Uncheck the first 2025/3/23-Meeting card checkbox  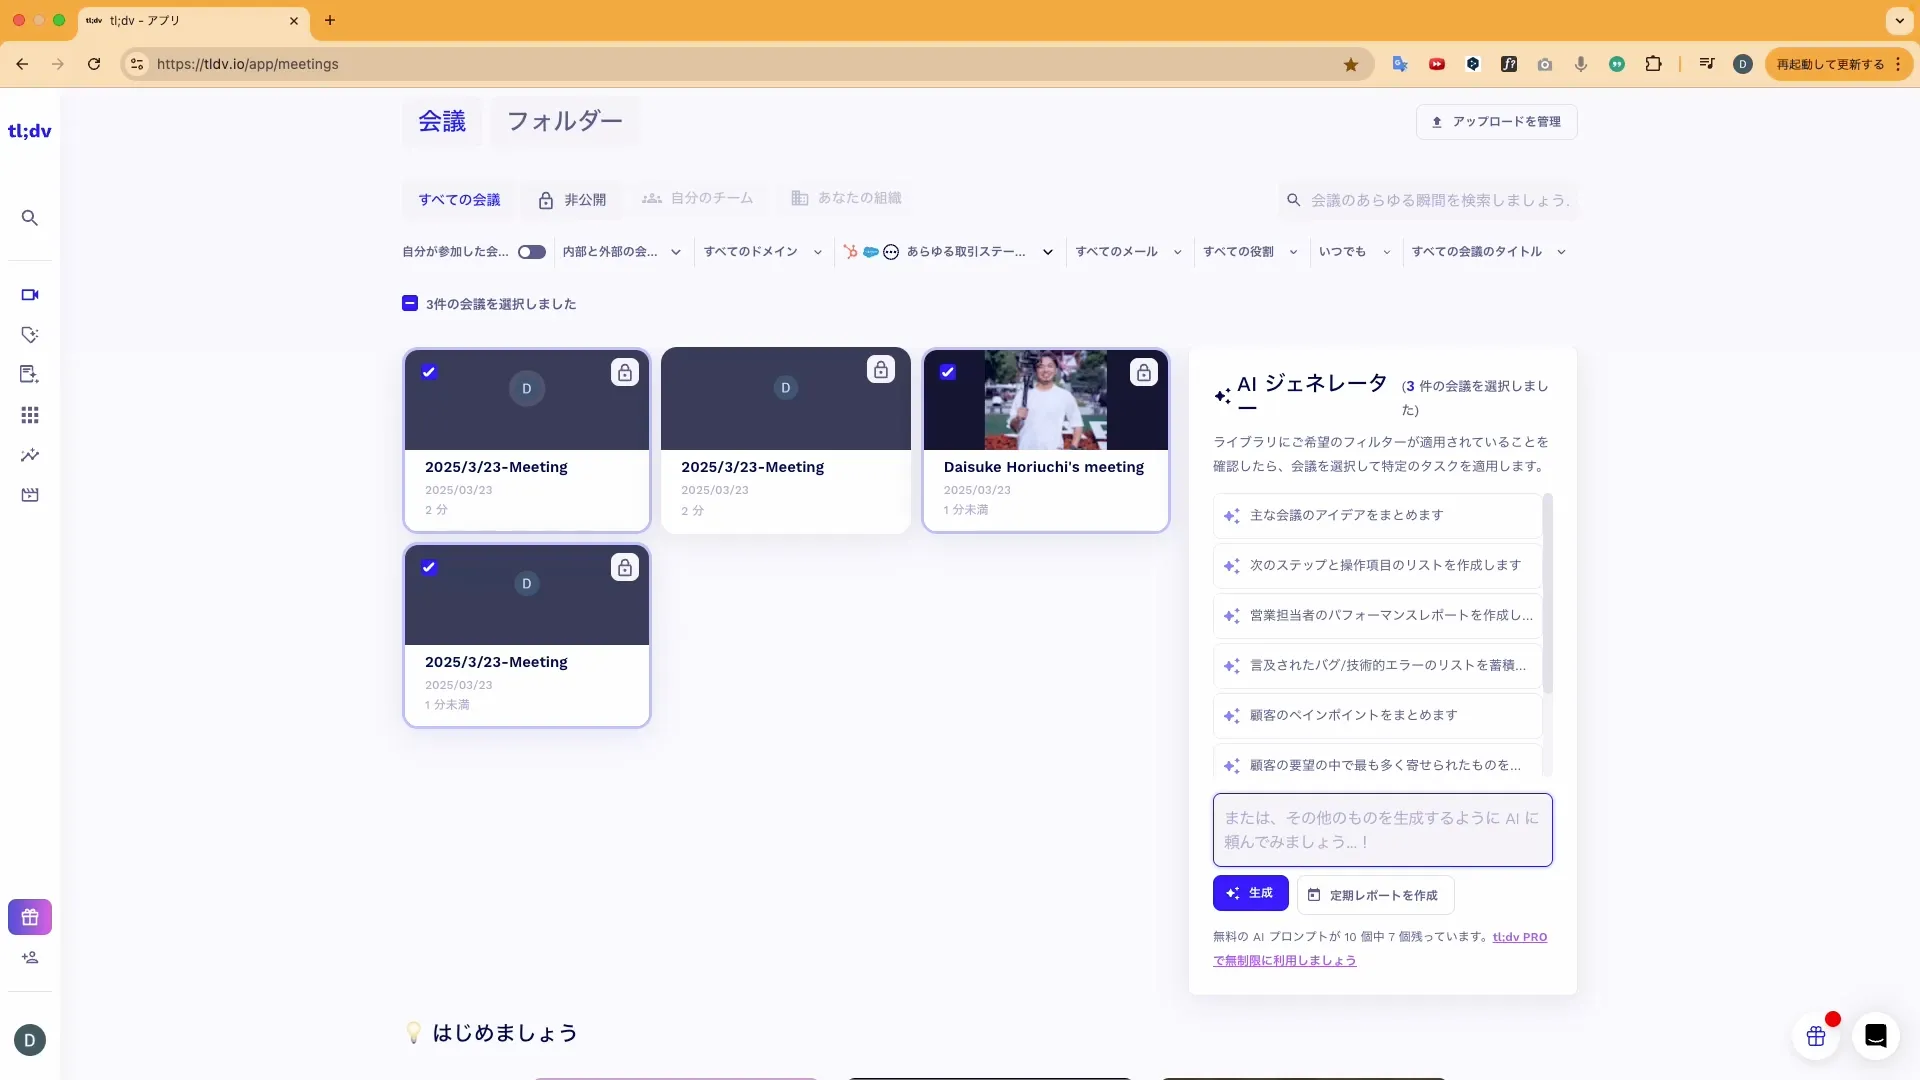[429, 372]
